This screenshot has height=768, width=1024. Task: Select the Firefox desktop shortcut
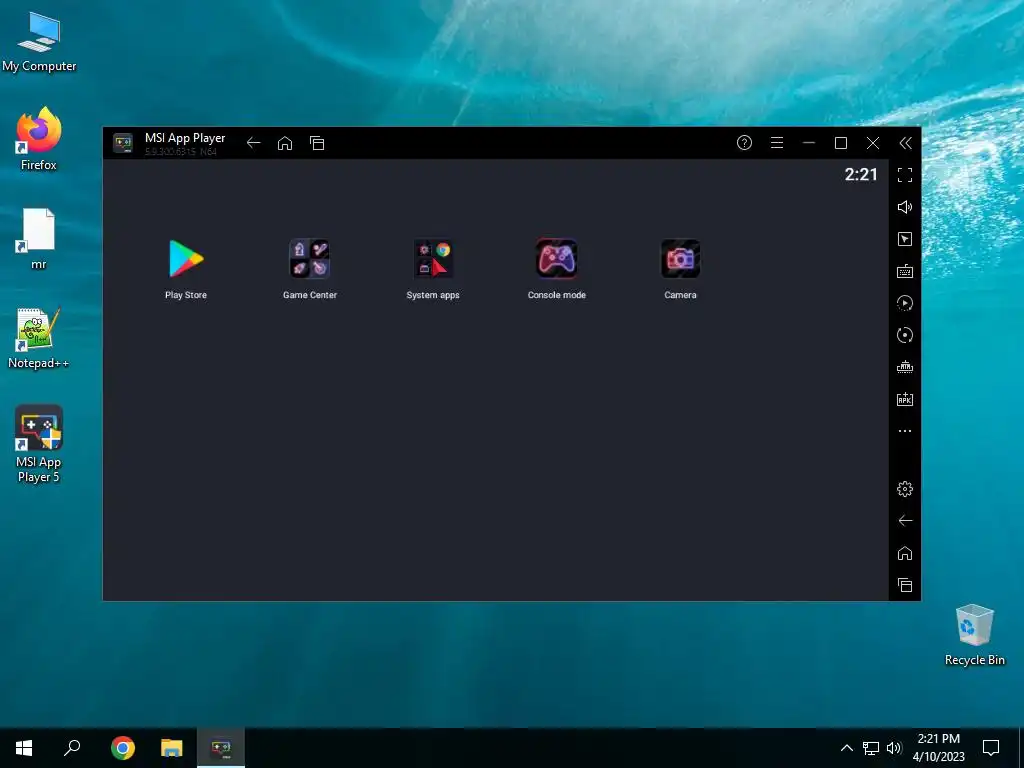coord(39,140)
